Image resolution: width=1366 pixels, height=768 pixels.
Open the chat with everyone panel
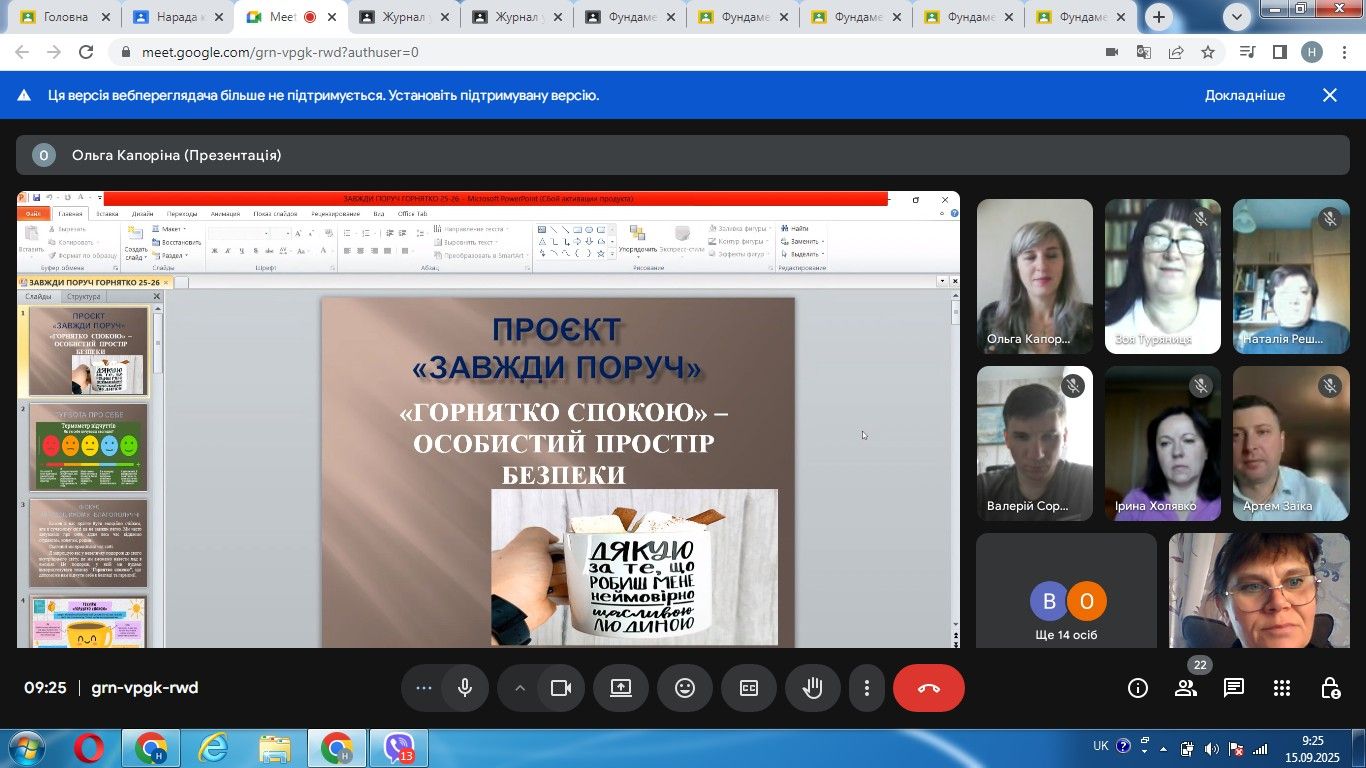(1234, 688)
